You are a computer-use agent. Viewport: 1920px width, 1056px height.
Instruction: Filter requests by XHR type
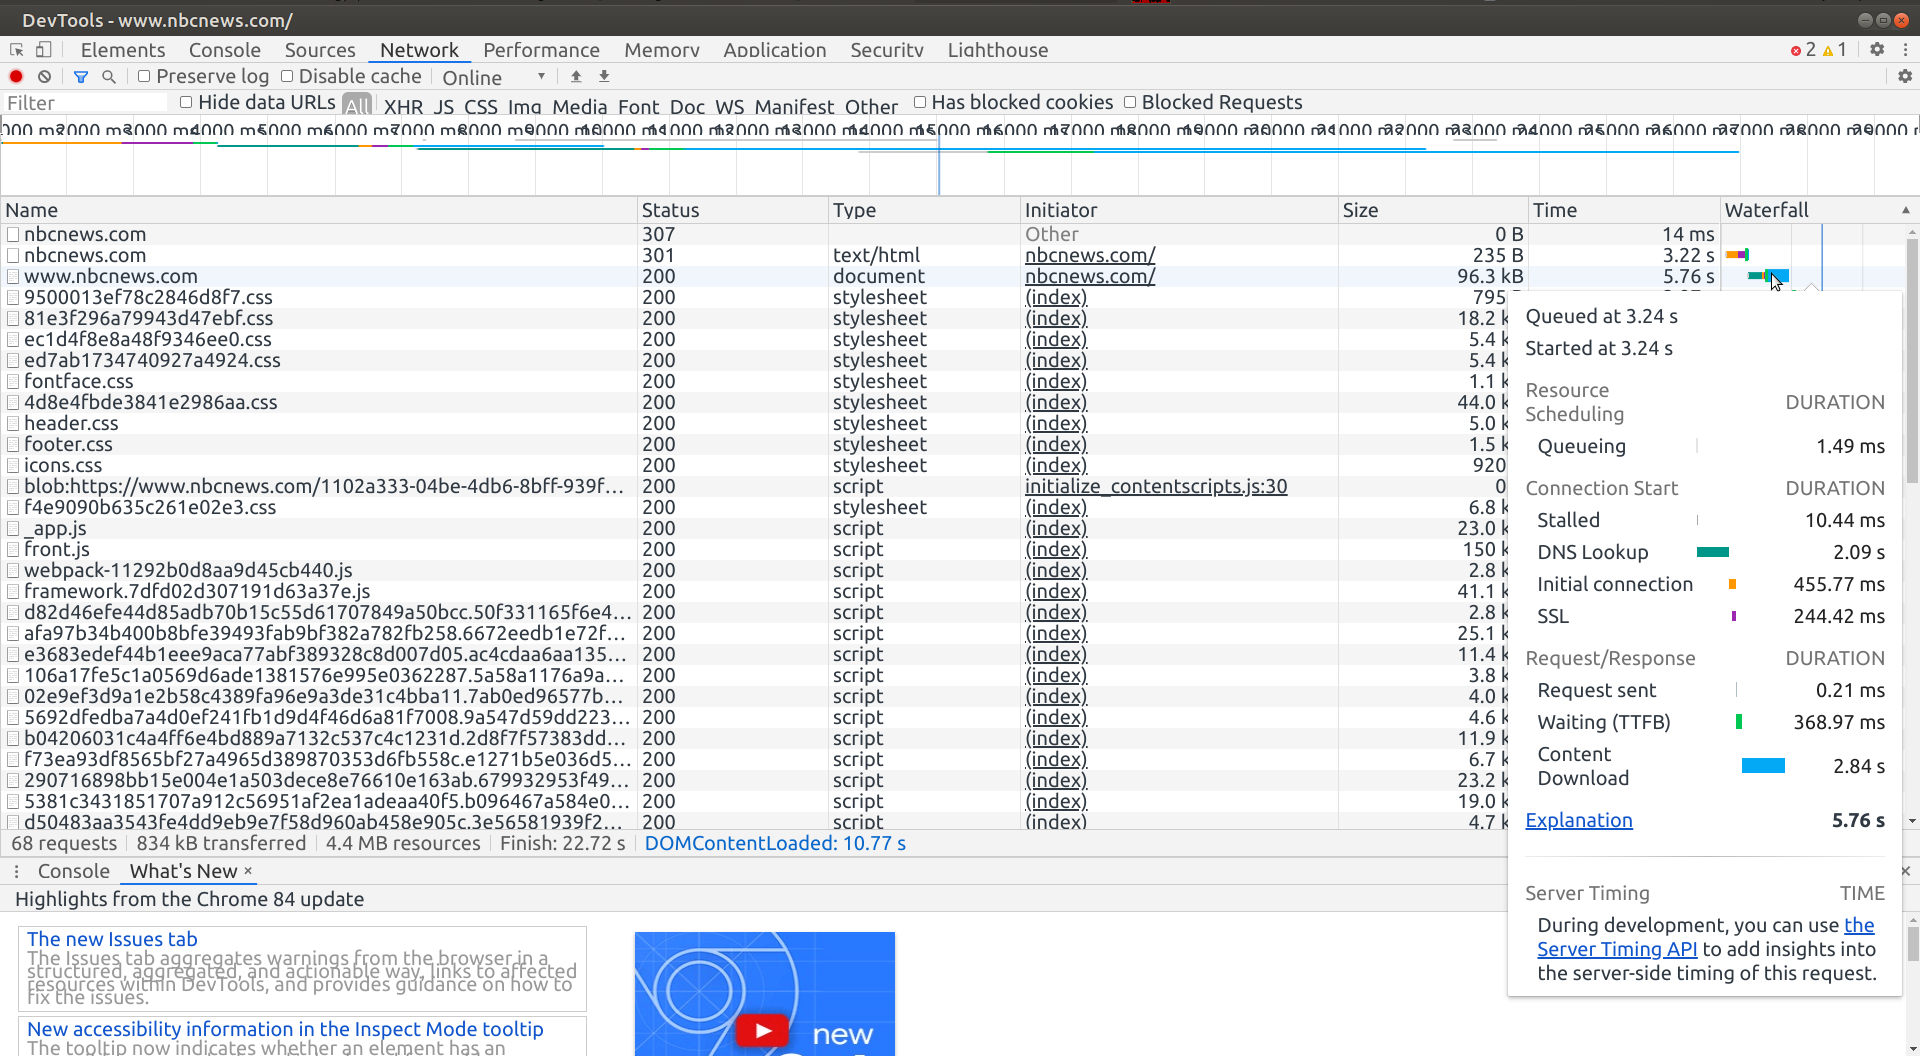(403, 106)
